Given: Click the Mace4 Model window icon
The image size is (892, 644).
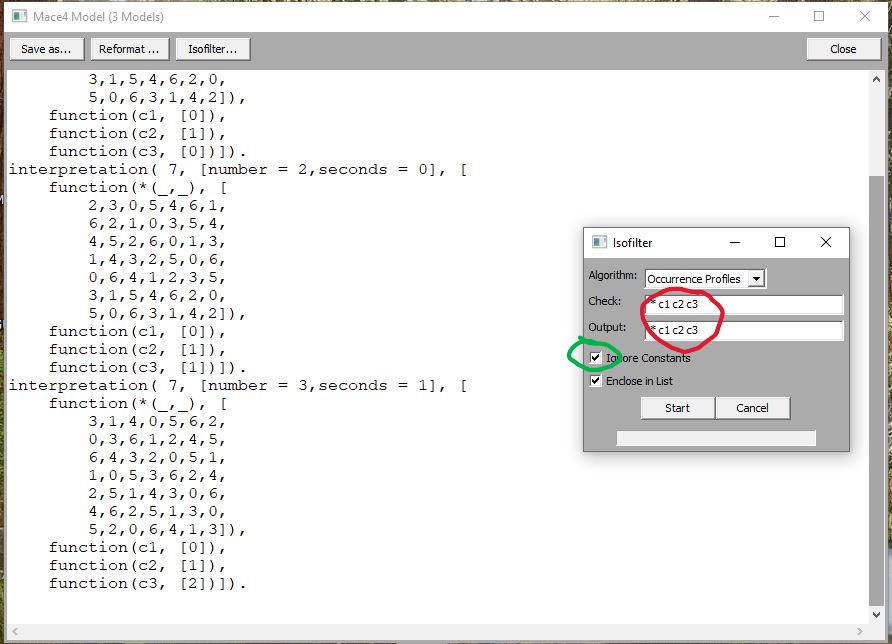Looking at the screenshot, I should tap(20, 16).
